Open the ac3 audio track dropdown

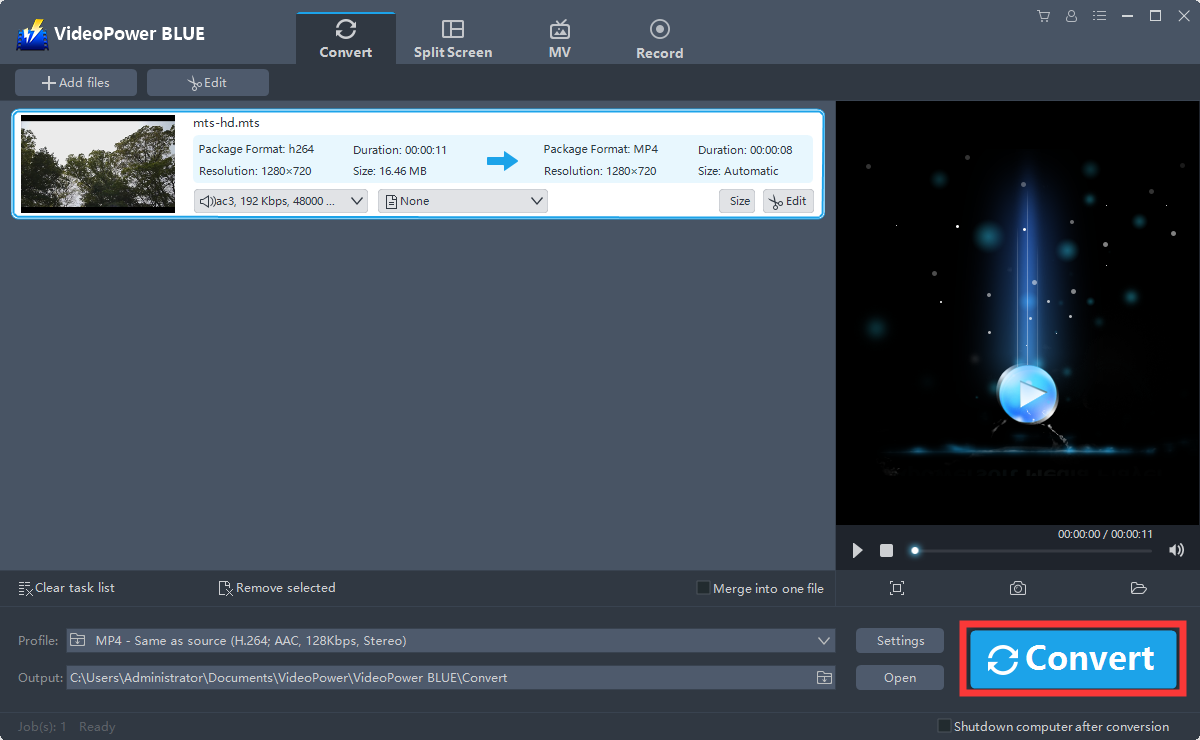280,200
